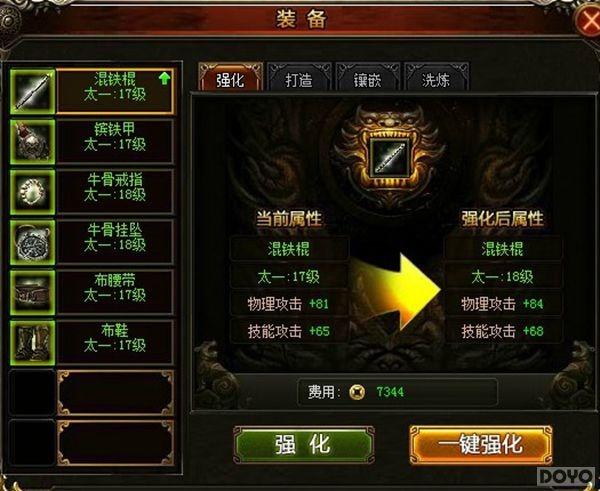Select the 布鞋 shoes icon
600x491 pixels.
33,343
